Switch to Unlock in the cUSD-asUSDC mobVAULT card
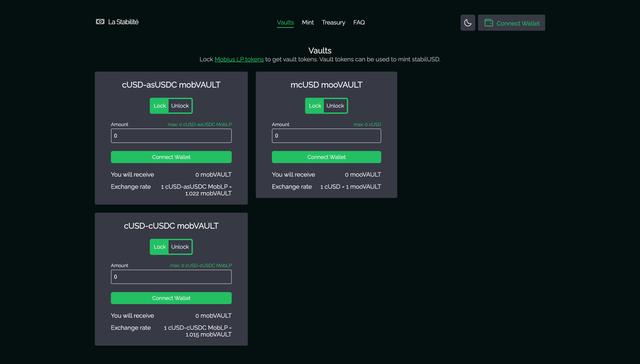Viewport: 640px width, 364px height. [x=180, y=106]
